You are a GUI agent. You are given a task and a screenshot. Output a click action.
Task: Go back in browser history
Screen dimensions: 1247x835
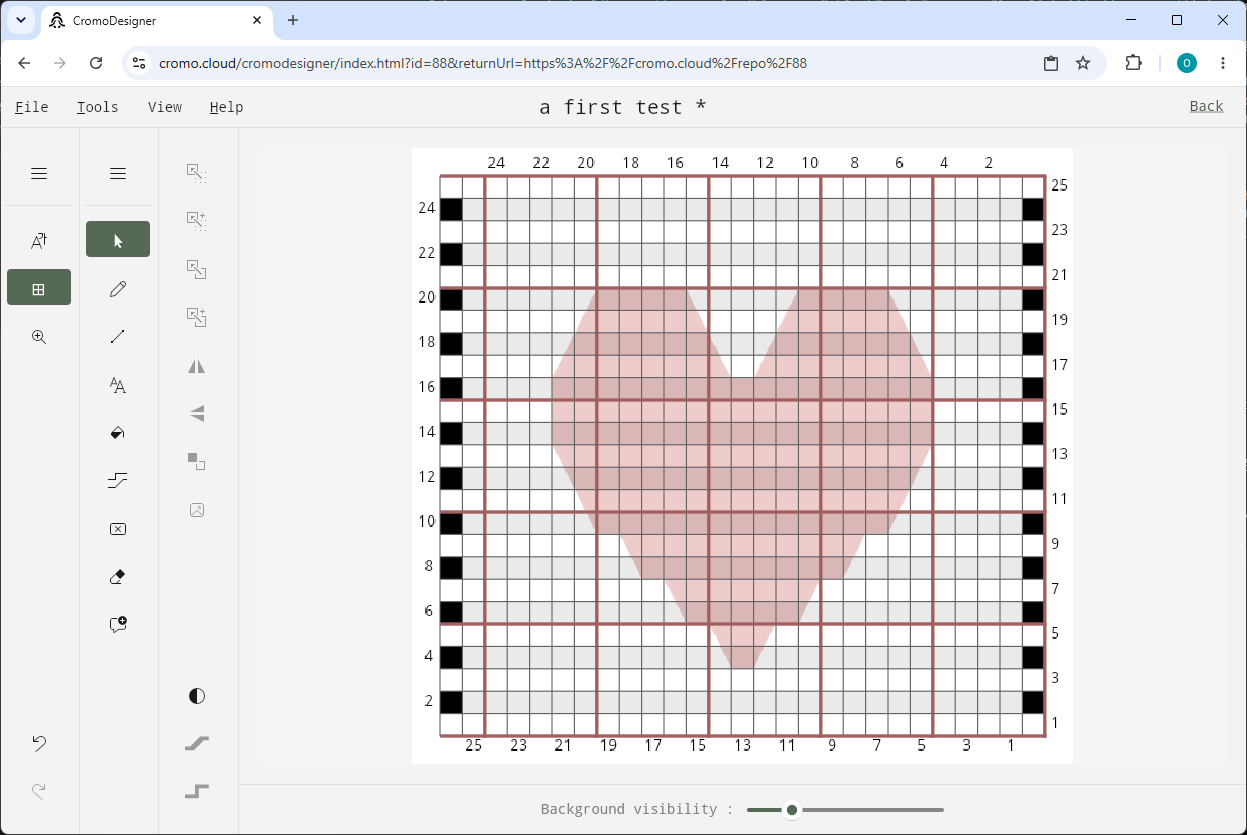[x=25, y=63]
